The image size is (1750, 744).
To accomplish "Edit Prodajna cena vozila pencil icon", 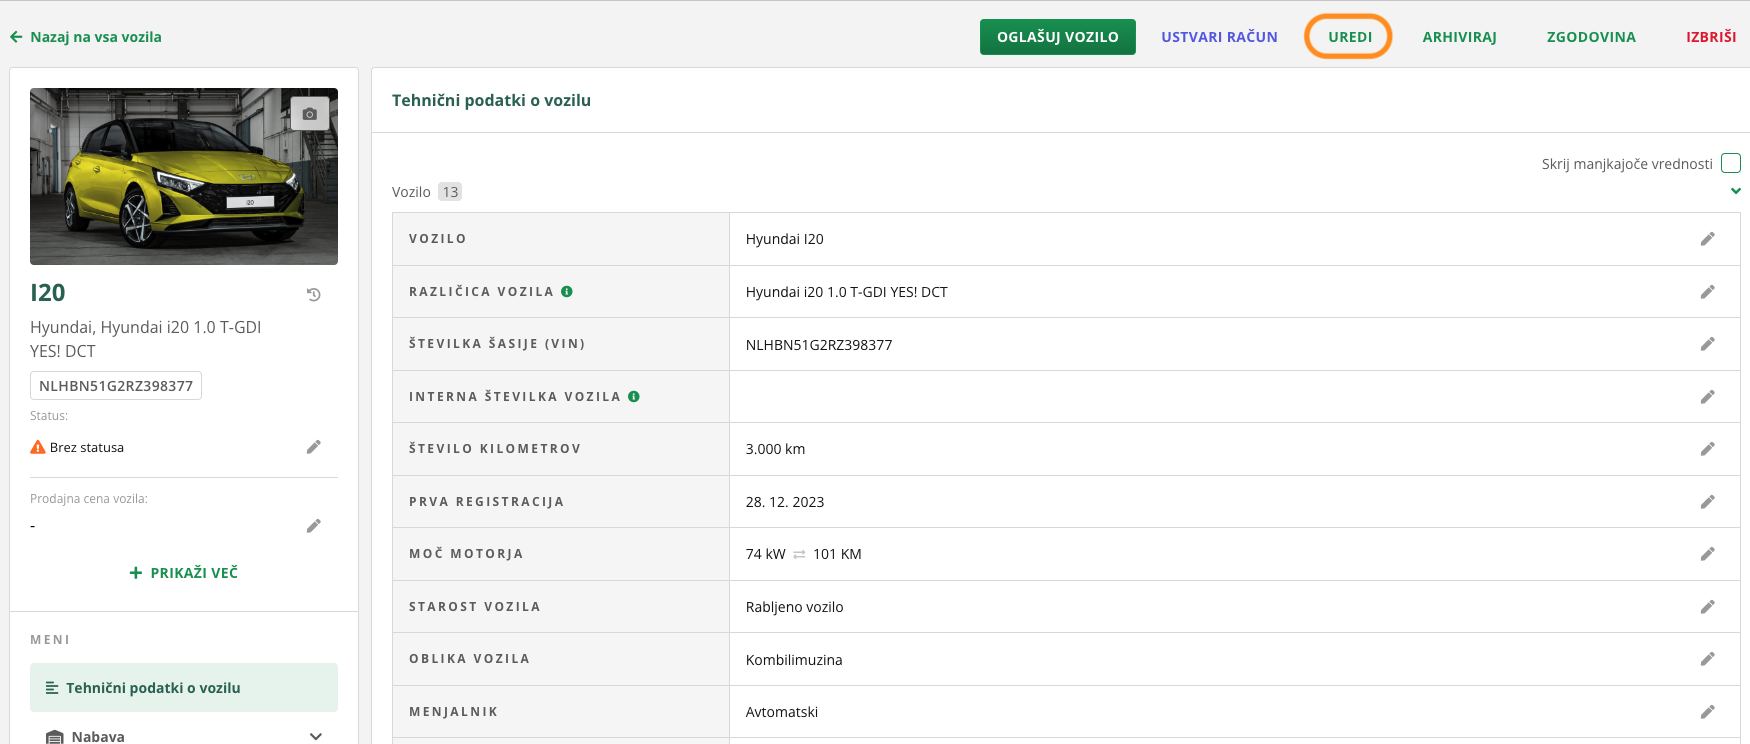I will coord(314,526).
